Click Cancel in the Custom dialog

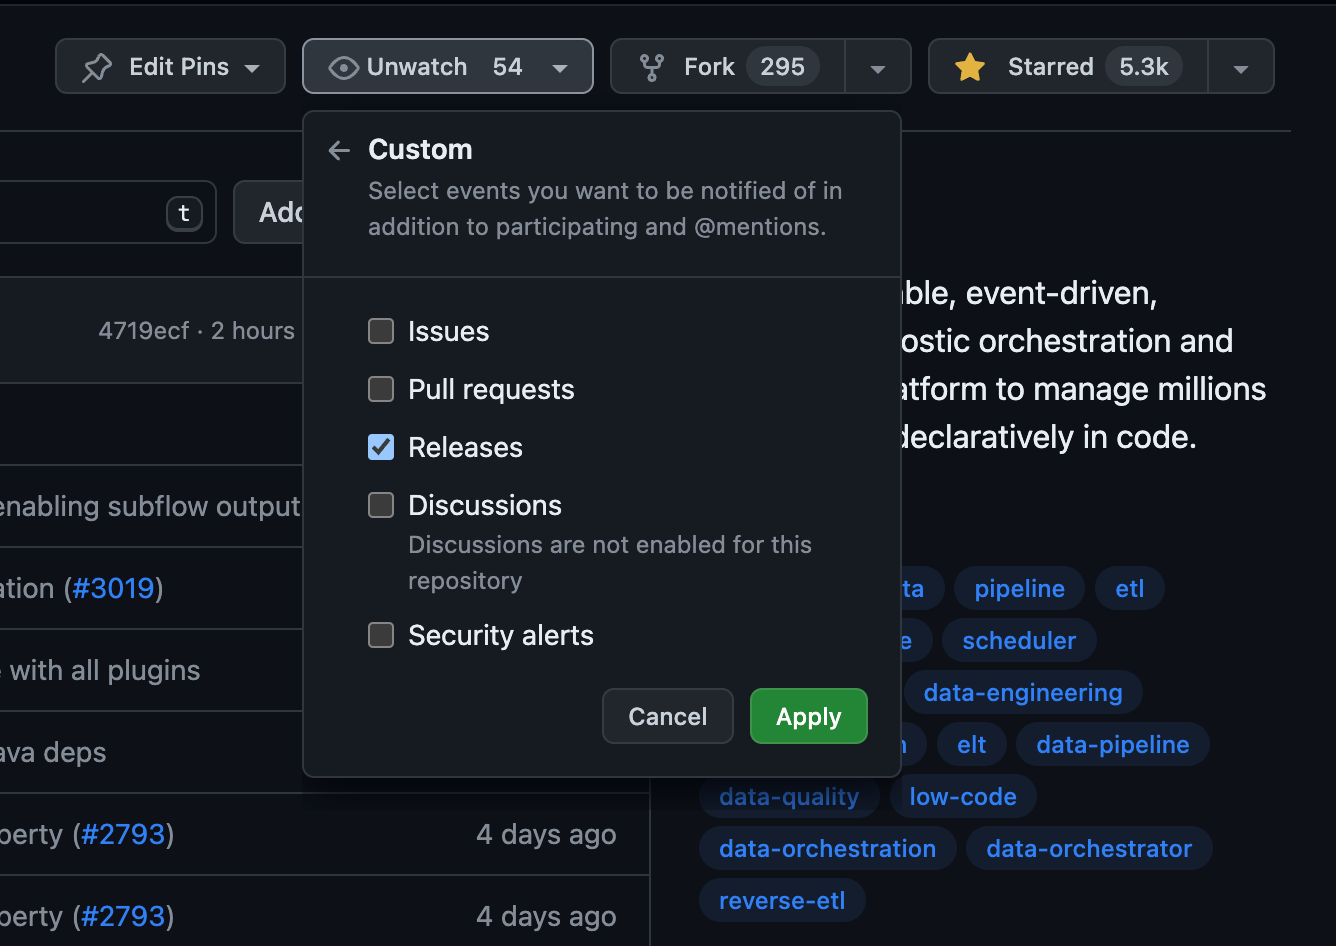point(667,716)
